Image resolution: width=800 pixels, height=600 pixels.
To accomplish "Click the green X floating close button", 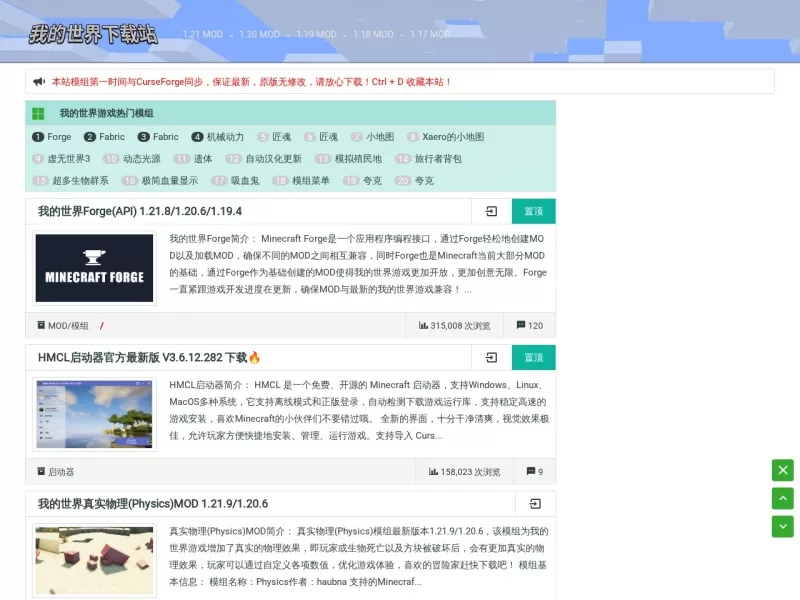I will pos(783,470).
